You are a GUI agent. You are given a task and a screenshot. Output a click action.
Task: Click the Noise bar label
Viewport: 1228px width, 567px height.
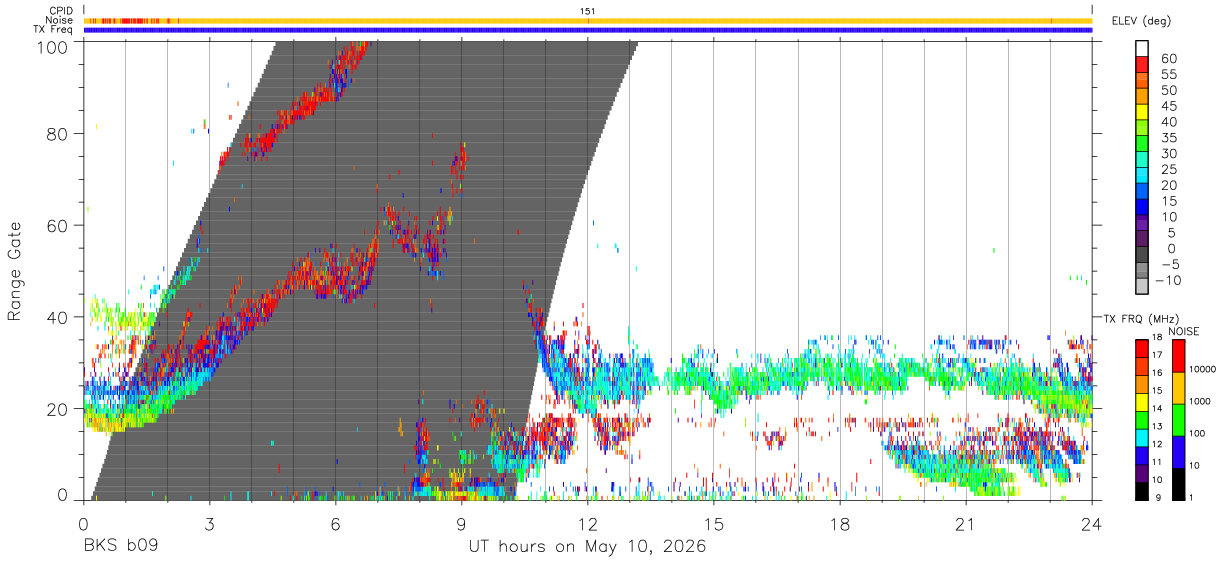[x=61, y=20]
